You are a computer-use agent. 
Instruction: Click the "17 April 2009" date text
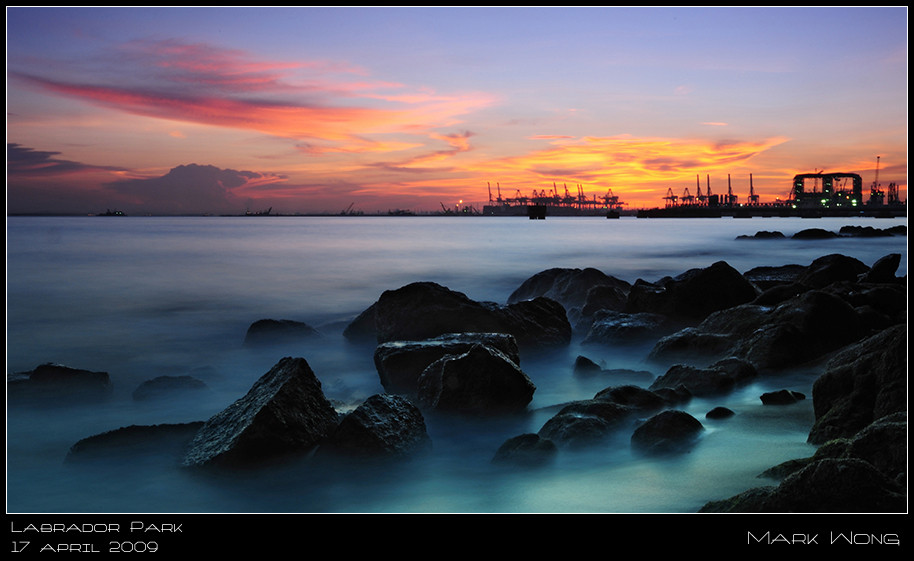pos(85,547)
